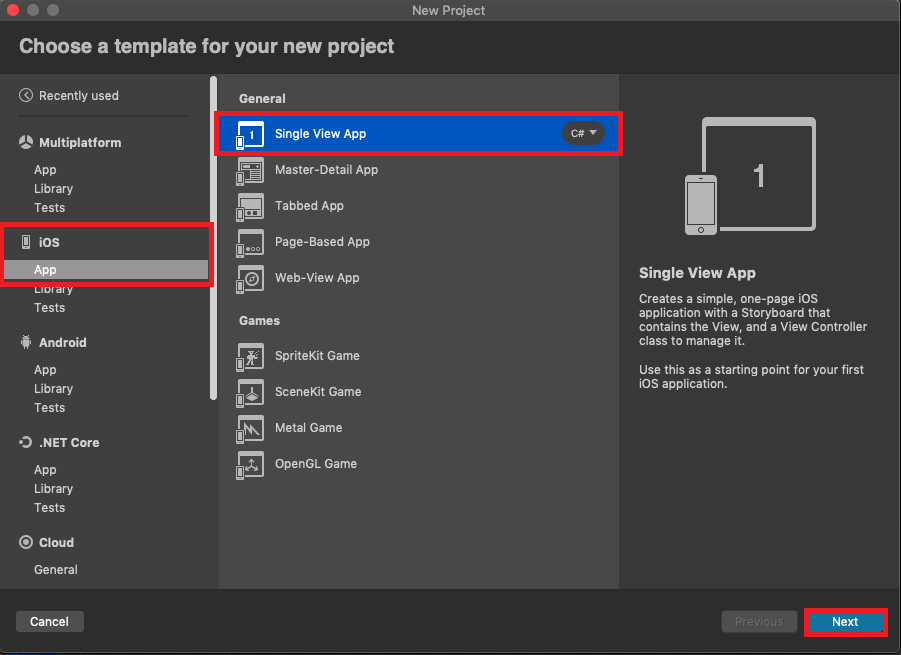Select the OpenGL Game icon
The image size is (901, 655).
(x=249, y=465)
